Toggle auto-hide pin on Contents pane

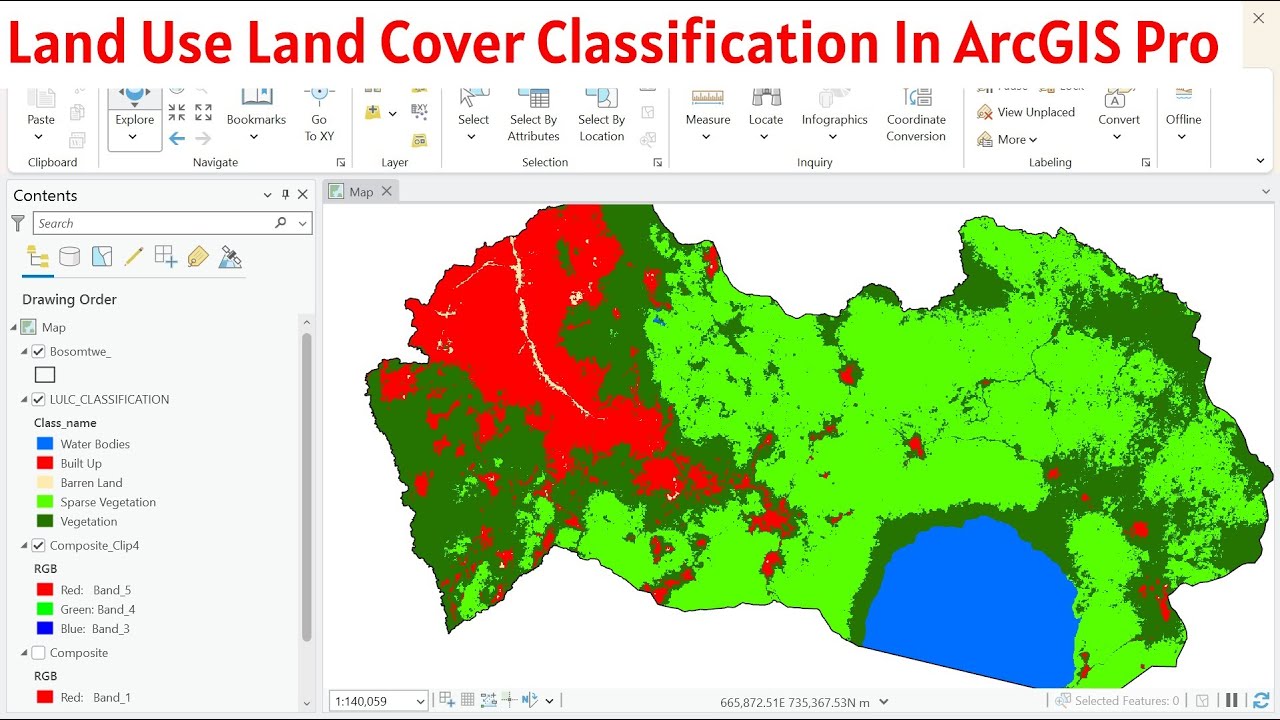click(285, 195)
